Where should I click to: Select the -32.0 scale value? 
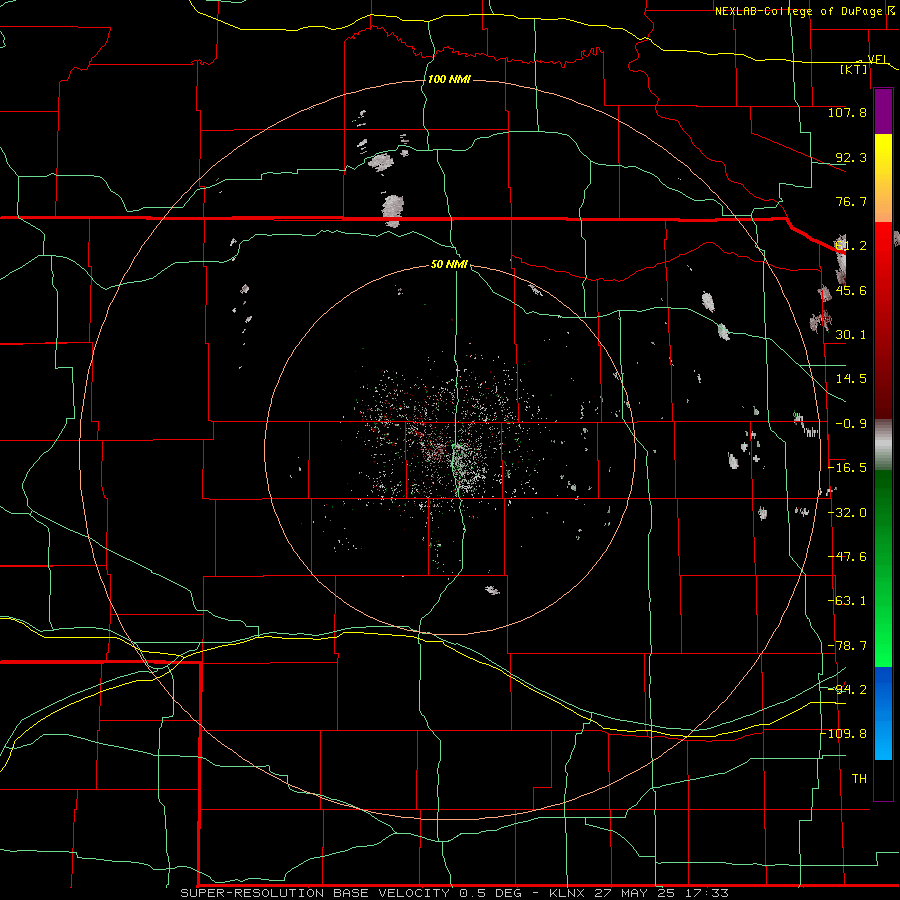(847, 513)
